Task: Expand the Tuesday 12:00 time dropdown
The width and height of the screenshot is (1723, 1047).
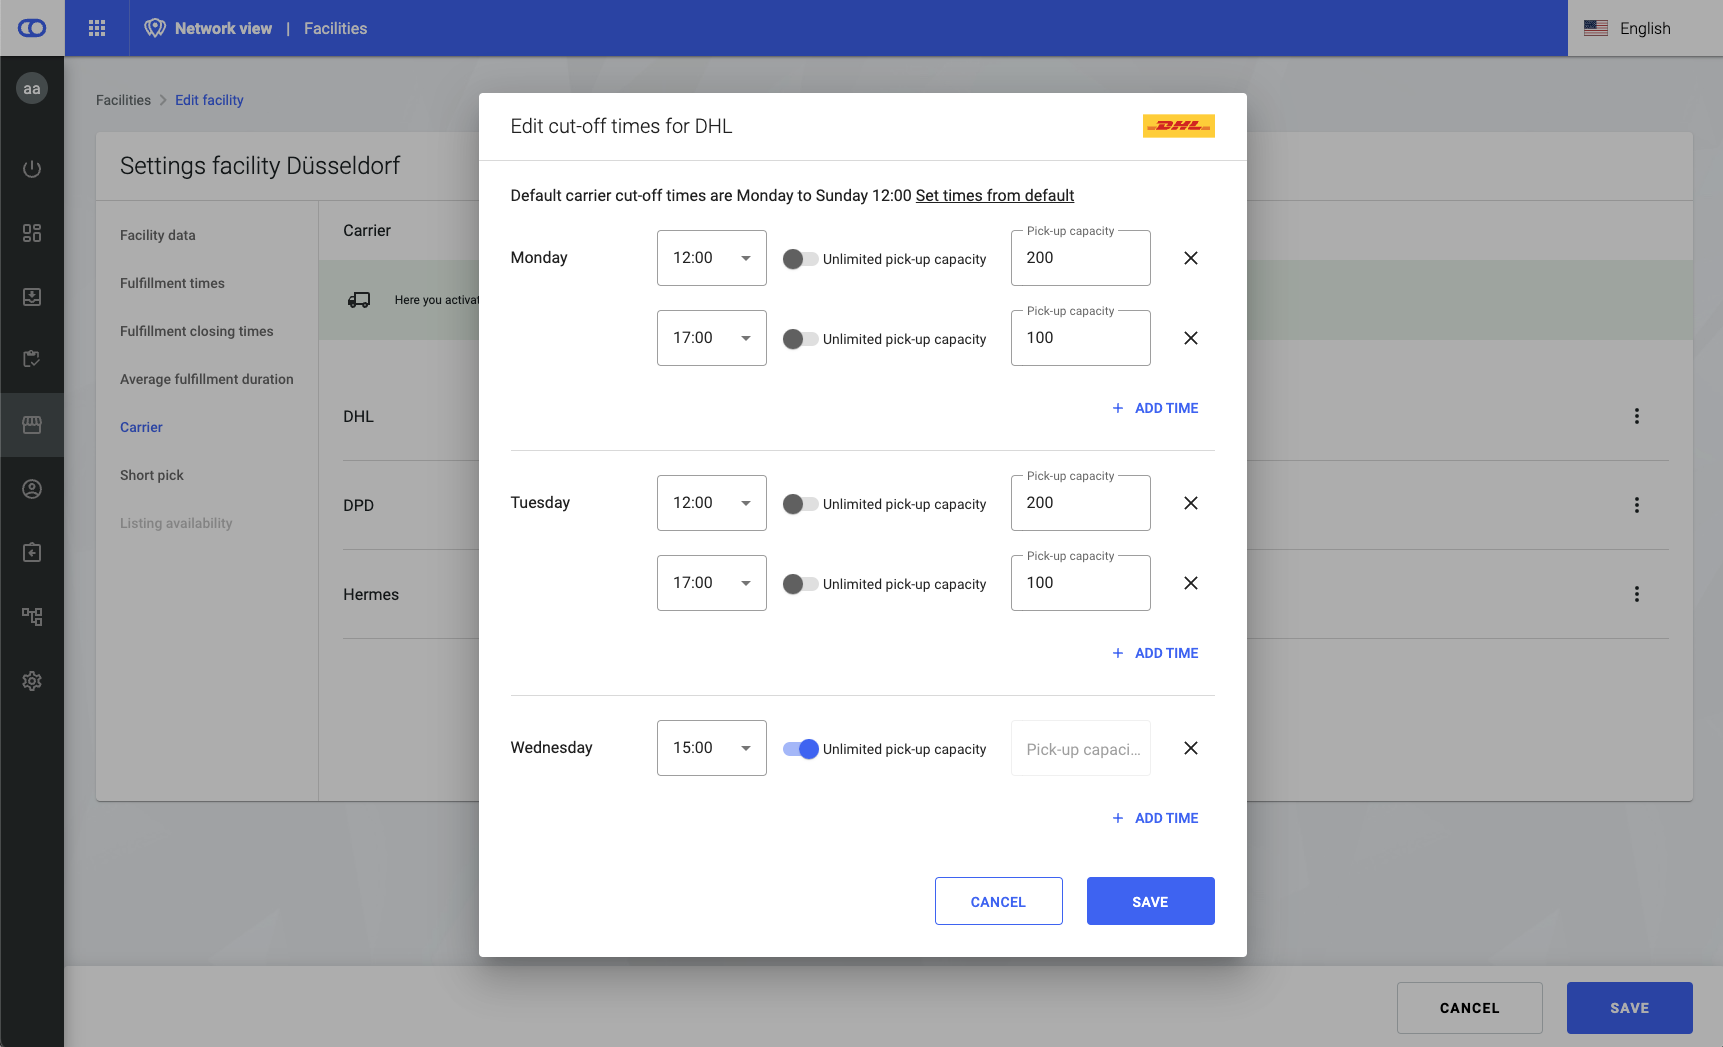Action: click(711, 503)
